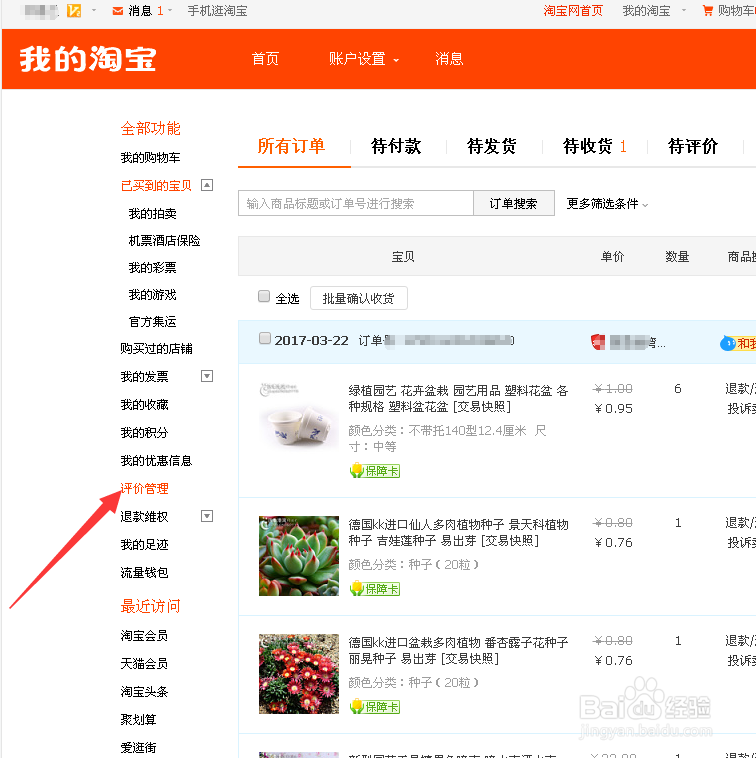Expand the 我的发票 submenu arrow
The width and height of the screenshot is (756, 758).
point(207,376)
